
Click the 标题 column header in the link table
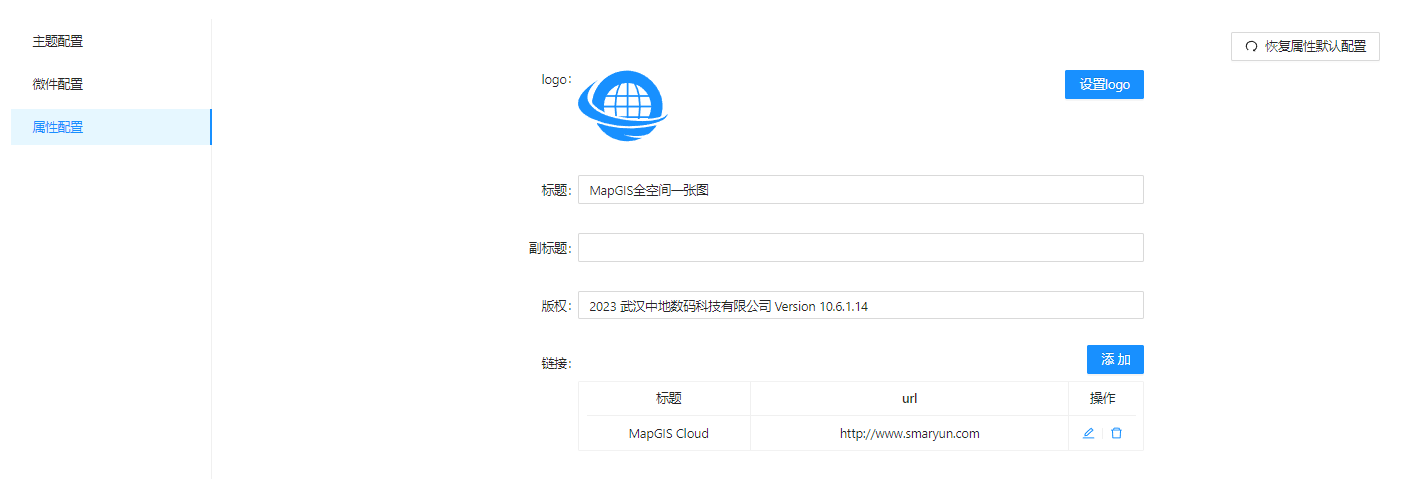click(x=668, y=398)
